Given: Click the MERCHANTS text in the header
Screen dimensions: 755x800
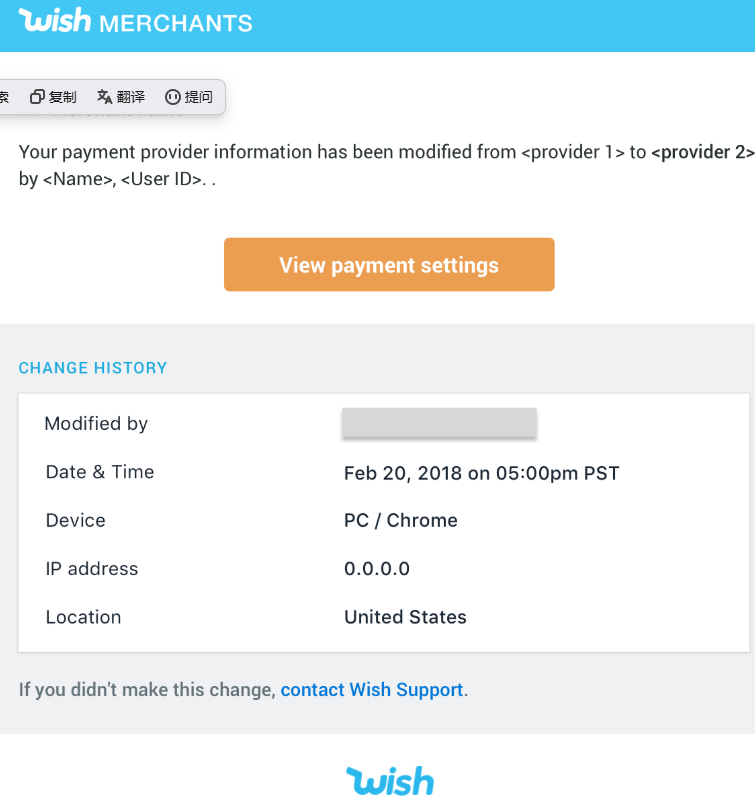Looking at the screenshot, I should [176, 22].
